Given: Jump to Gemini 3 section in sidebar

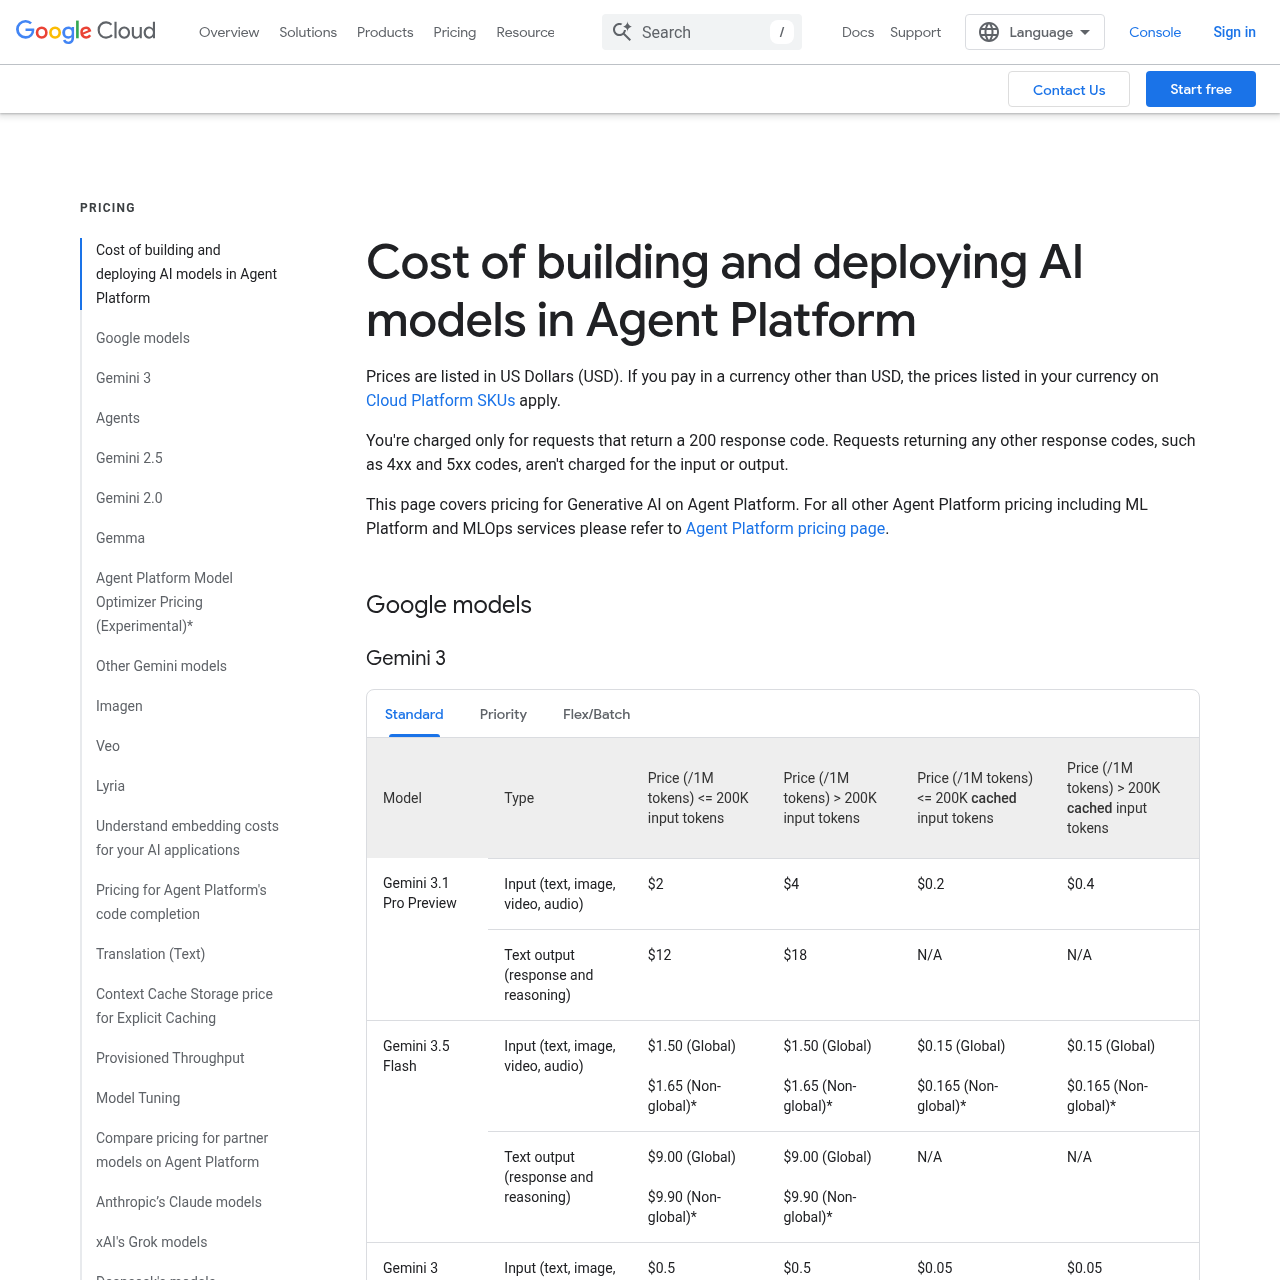Looking at the screenshot, I should tap(123, 378).
